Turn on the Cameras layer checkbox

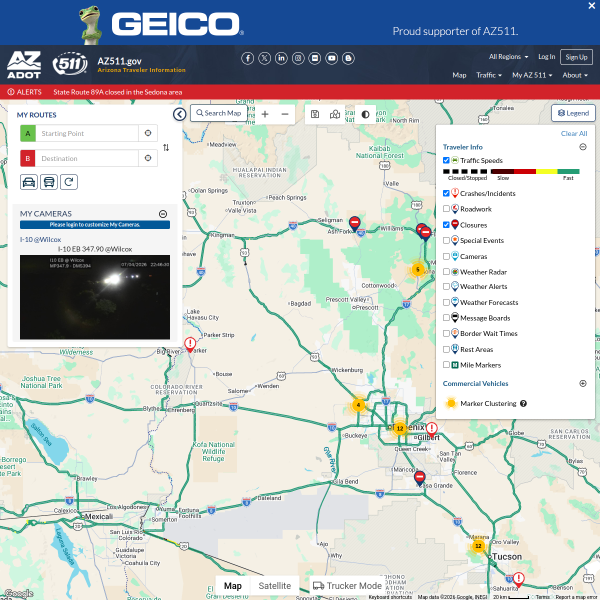(446, 256)
